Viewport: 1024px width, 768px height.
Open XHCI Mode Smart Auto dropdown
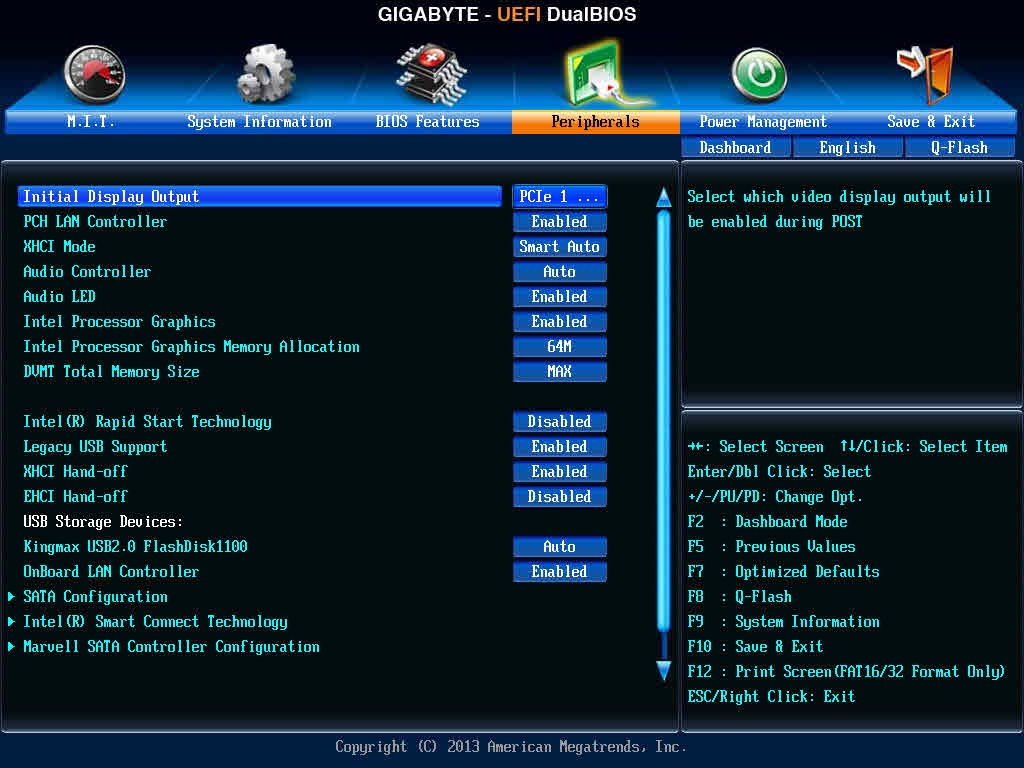tap(560, 247)
